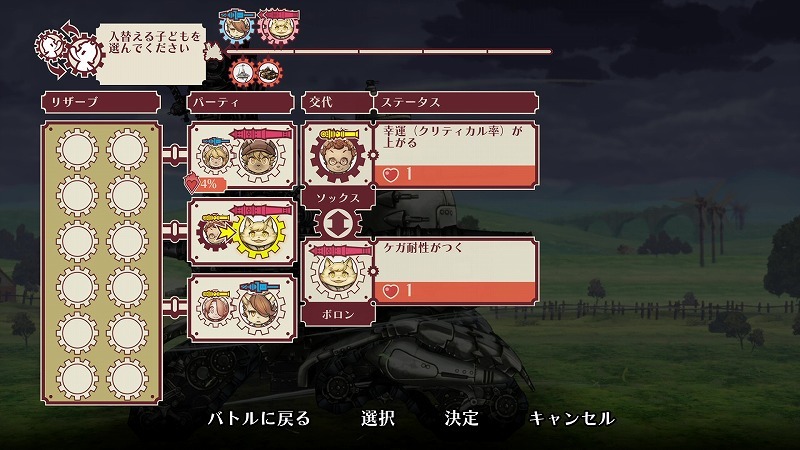The width and height of the screenshot is (800, 450).
Task: Click the child-swap icon at top left
Action: tap(70, 50)
